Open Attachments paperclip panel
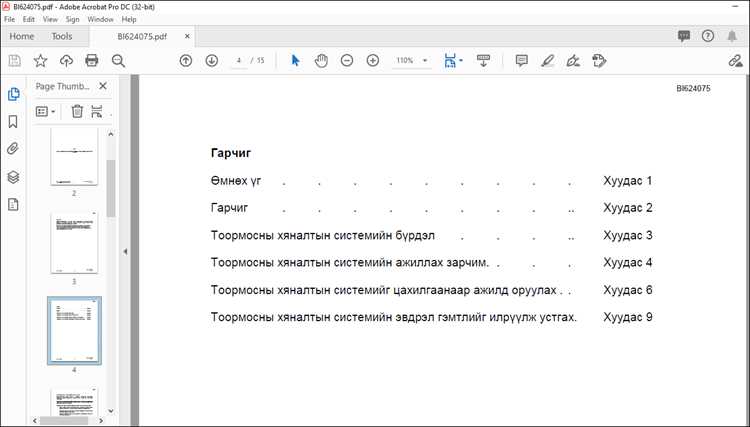The image size is (750, 427). tap(13, 149)
